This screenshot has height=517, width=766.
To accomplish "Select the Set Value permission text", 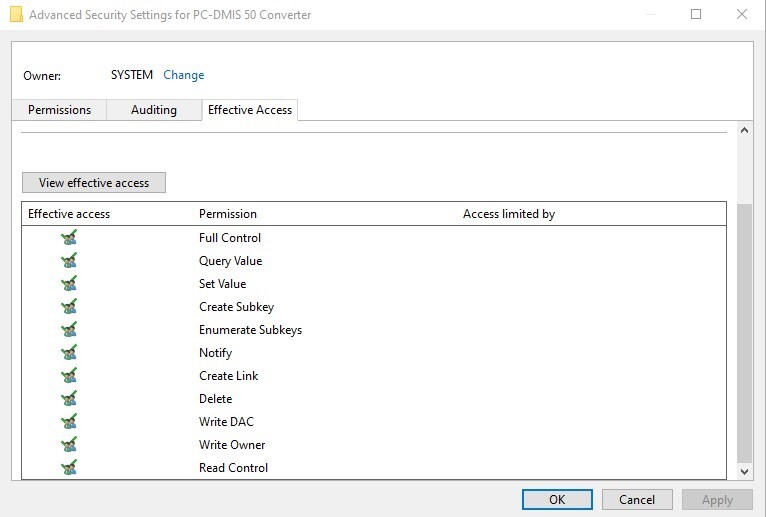I will pos(222,284).
